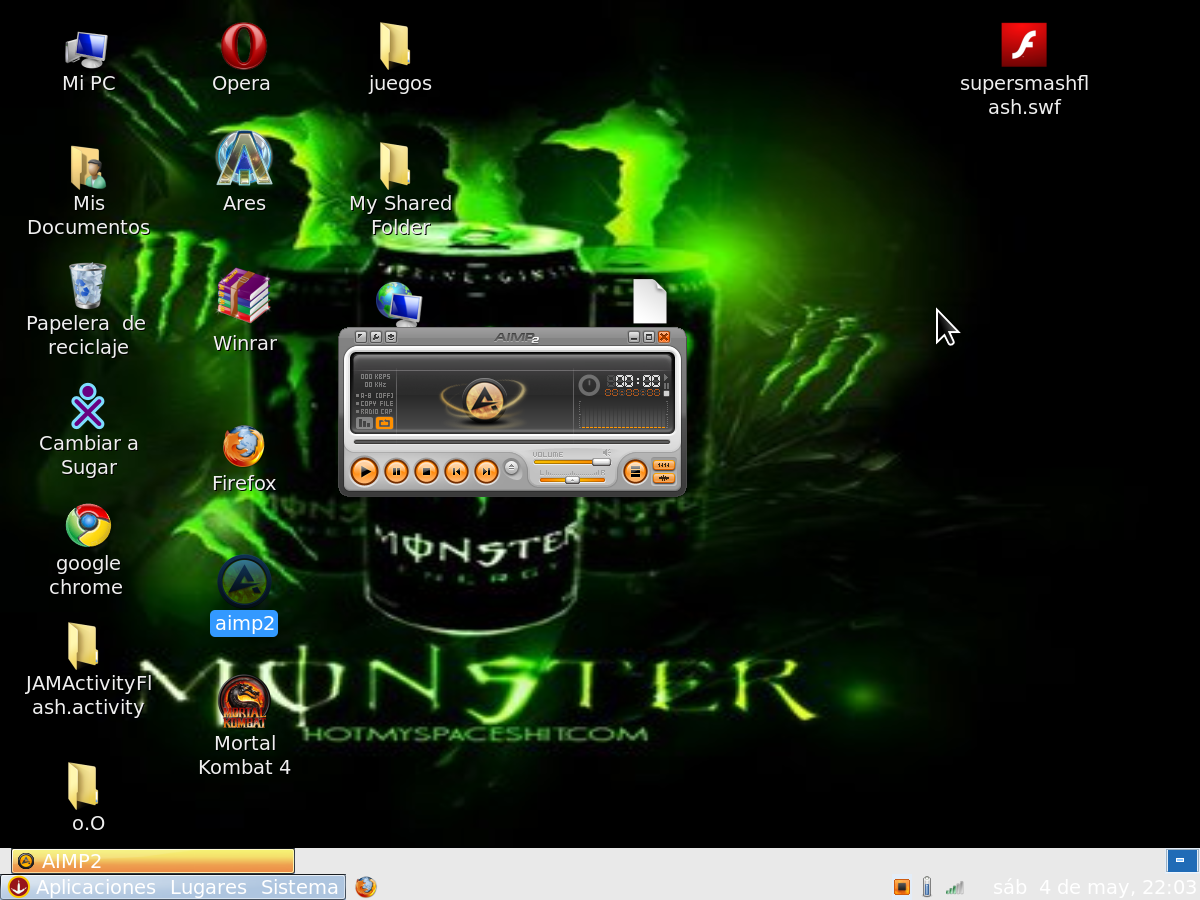Open the juegos folder
This screenshot has height=900, width=1200.
click(399, 59)
